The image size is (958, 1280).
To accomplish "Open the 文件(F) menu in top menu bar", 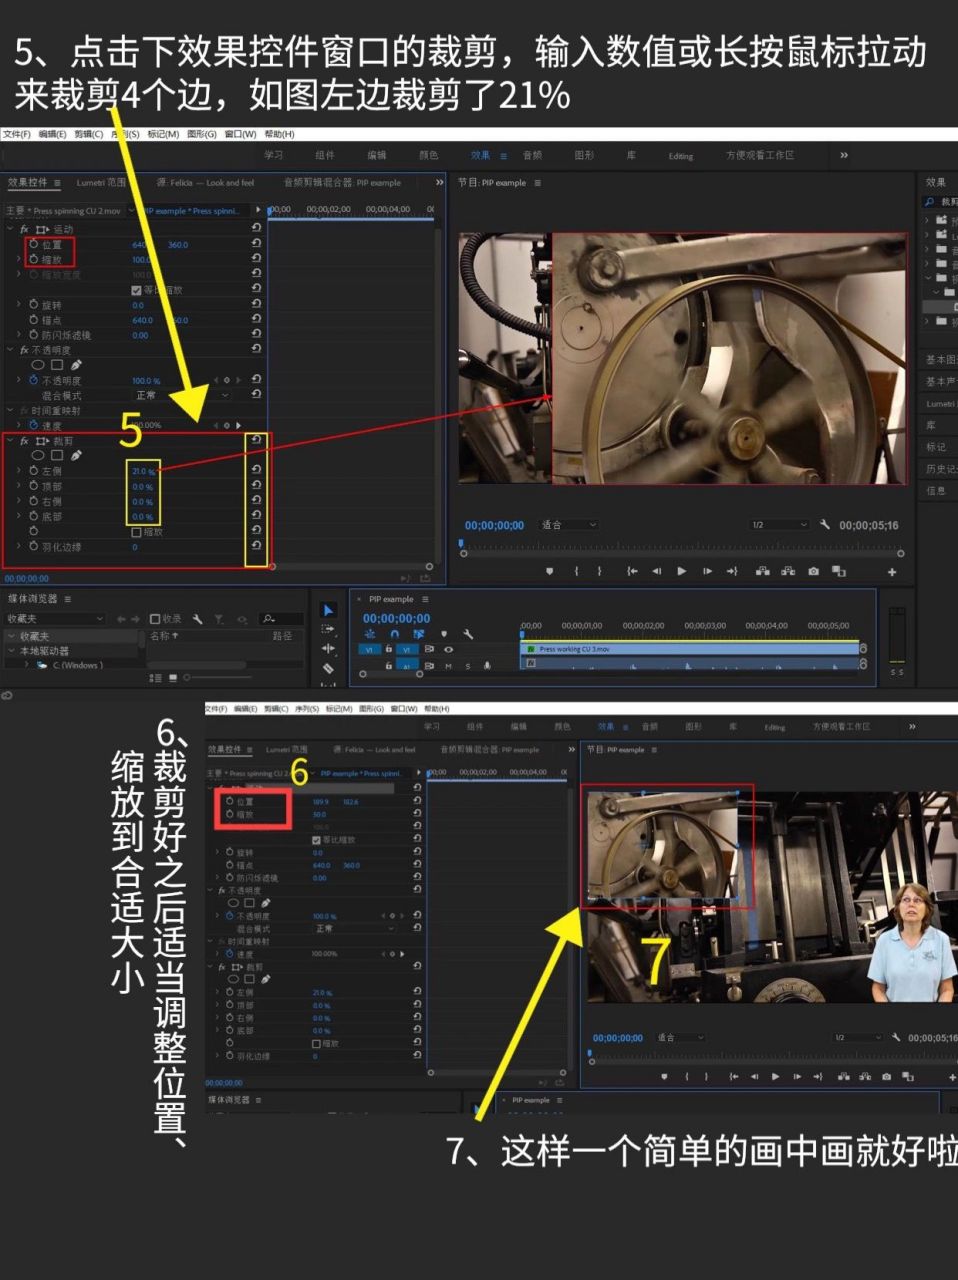I will click(16, 134).
